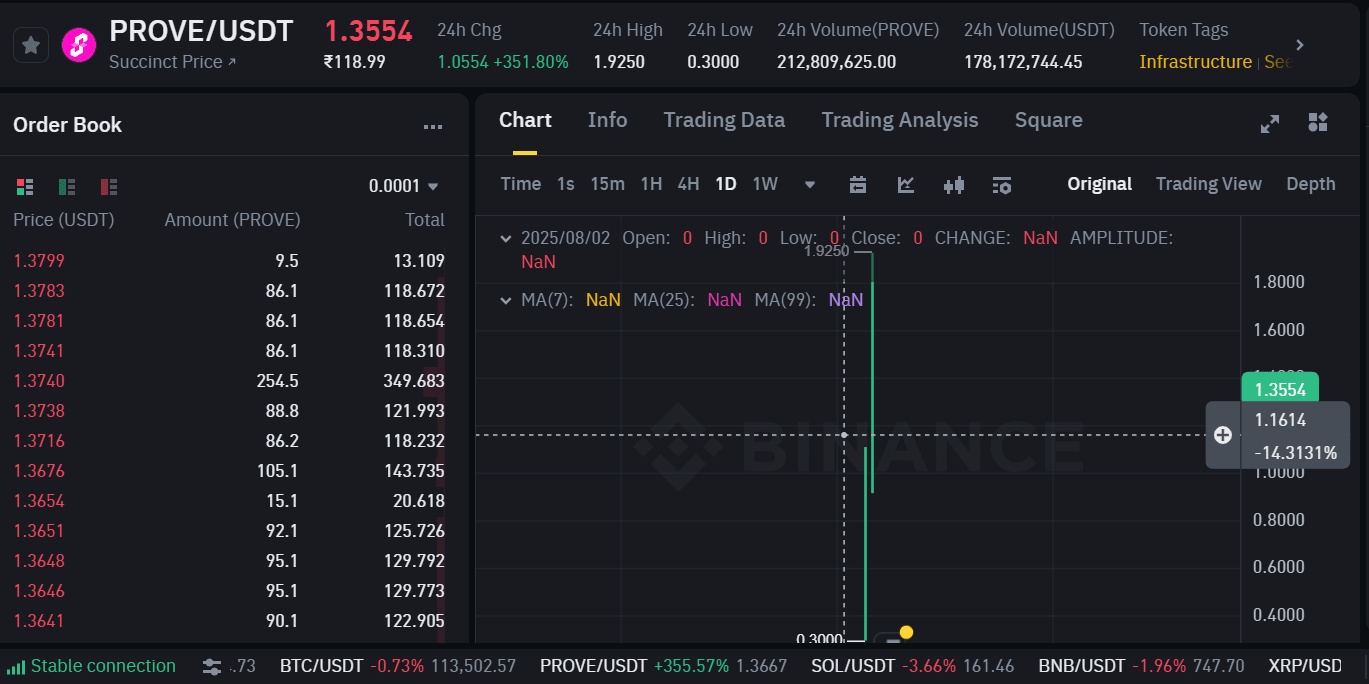Screen dimensions: 1369x684
Task: Select the 4H chart interval
Action: pyautogui.click(x=688, y=184)
